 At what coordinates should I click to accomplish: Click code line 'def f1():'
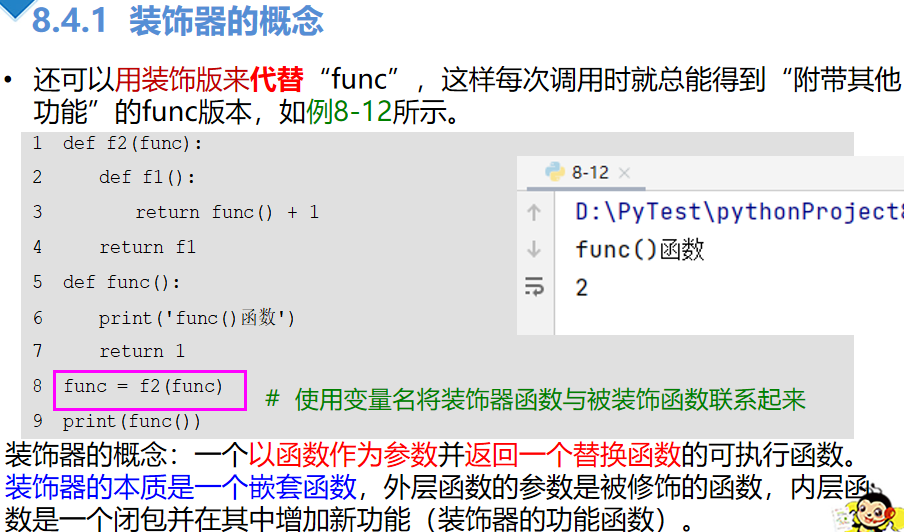coord(147,178)
